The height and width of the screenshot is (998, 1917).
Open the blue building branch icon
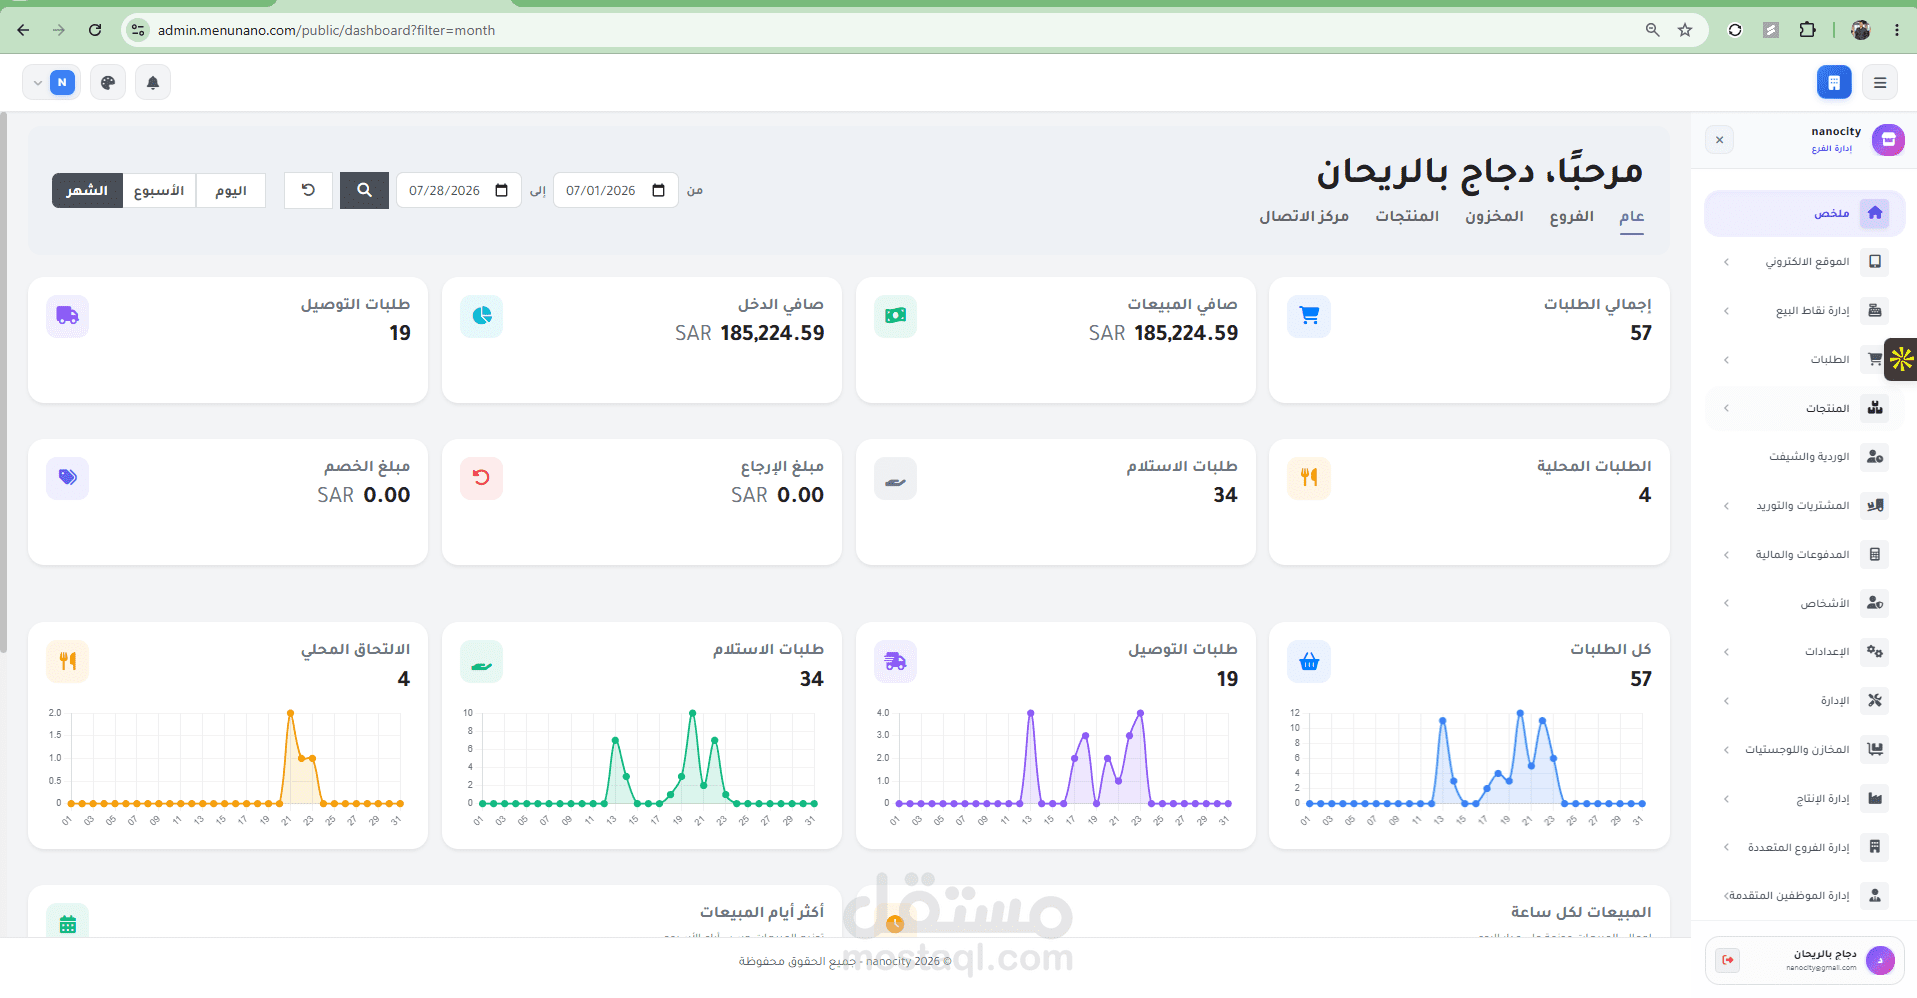pyautogui.click(x=1834, y=82)
